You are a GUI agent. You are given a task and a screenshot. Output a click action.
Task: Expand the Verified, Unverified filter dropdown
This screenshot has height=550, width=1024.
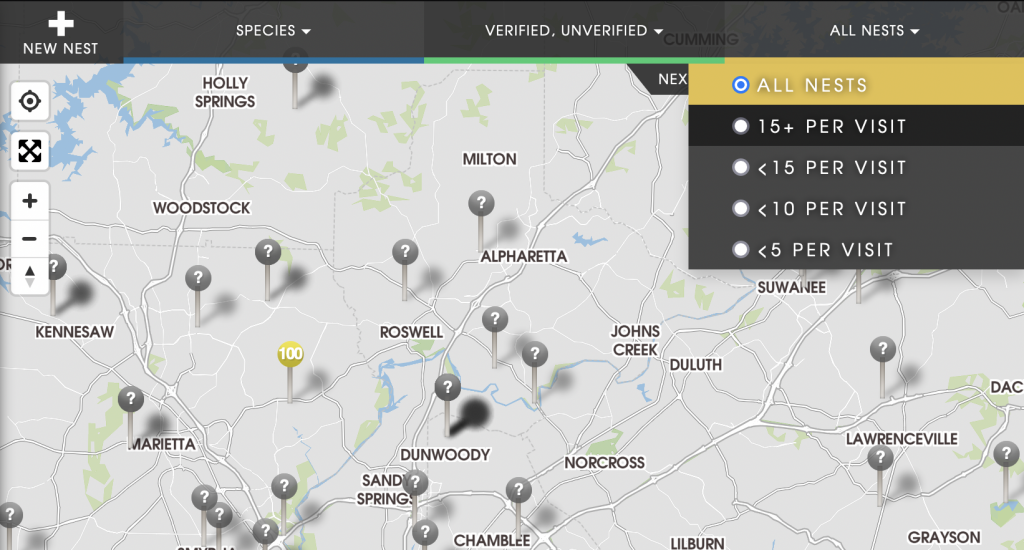click(x=573, y=31)
